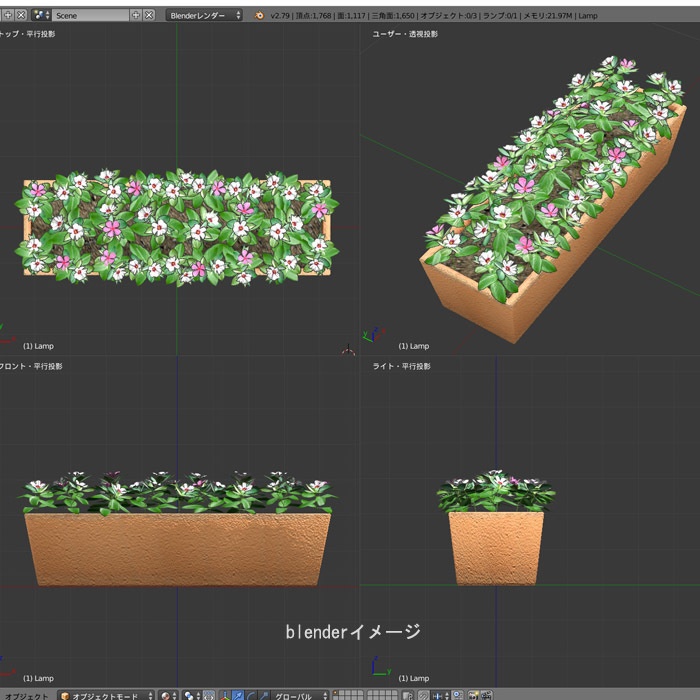The height and width of the screenshot is (700, 700).
Task: Delete the scene with X button
Action: 149,15
